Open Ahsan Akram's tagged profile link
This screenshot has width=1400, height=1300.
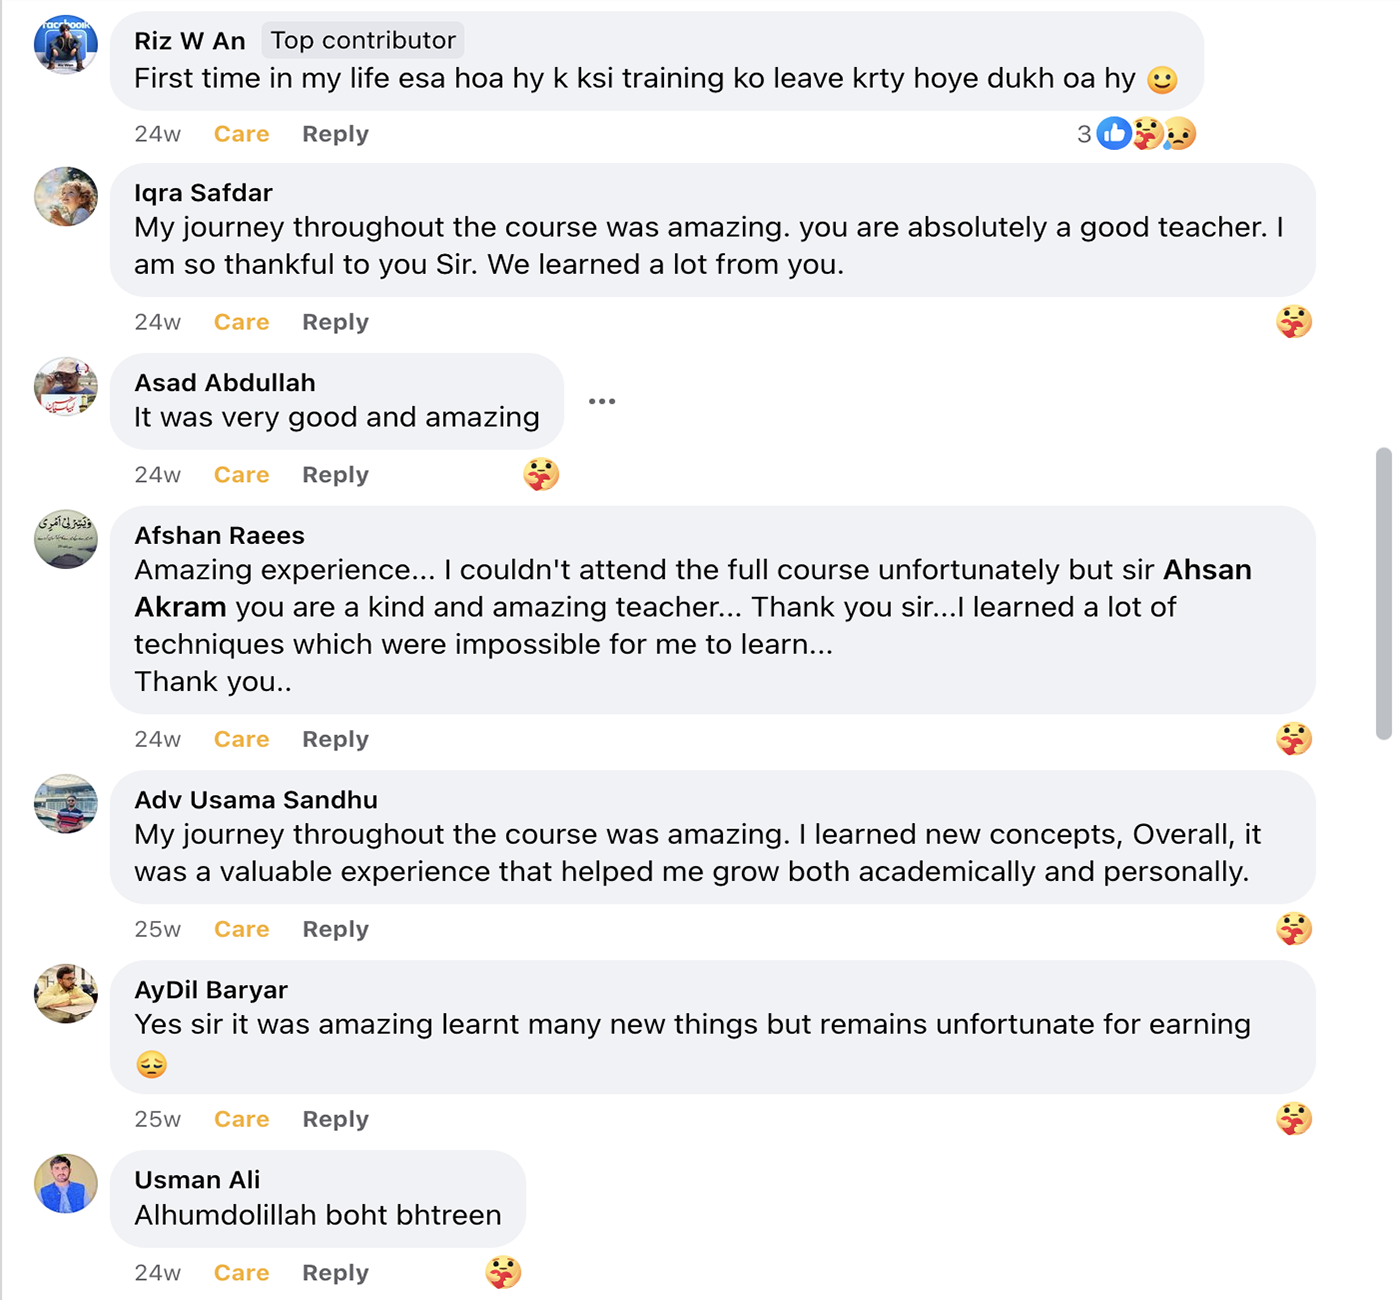pos(1207,570)
